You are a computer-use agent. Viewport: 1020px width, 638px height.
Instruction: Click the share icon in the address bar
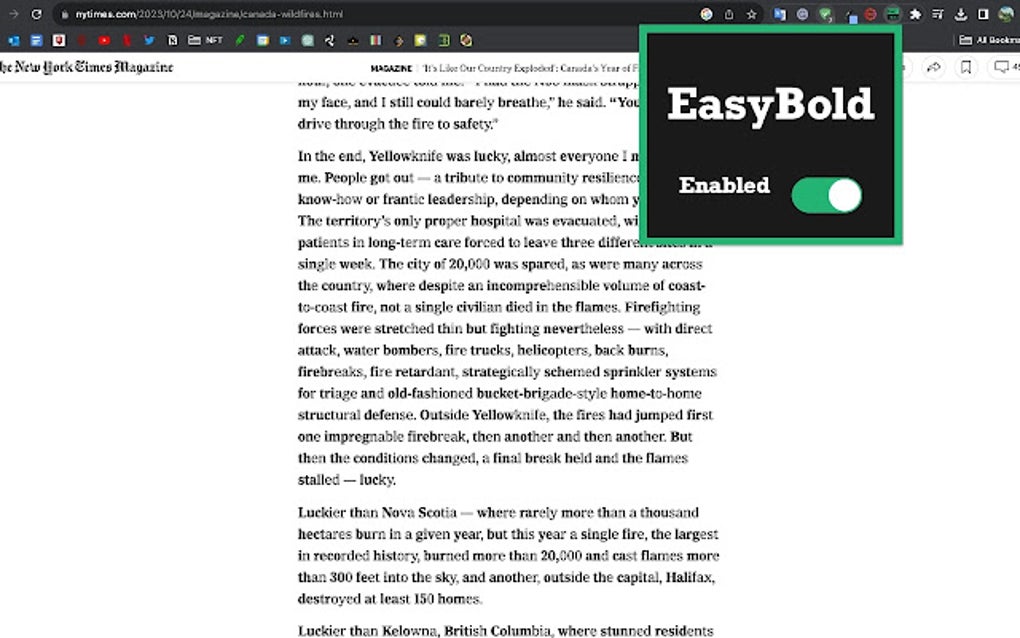727,14
